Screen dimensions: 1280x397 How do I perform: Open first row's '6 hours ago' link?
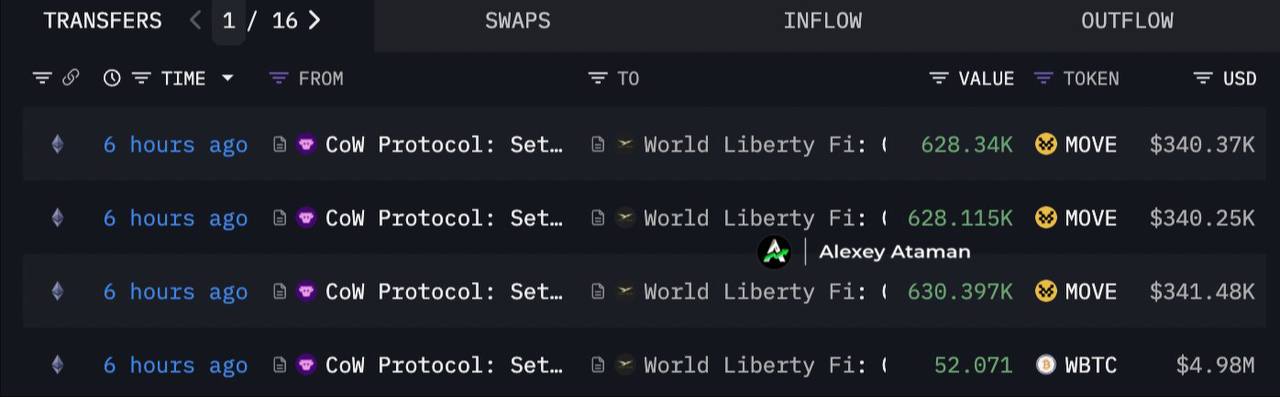(175, 145)
